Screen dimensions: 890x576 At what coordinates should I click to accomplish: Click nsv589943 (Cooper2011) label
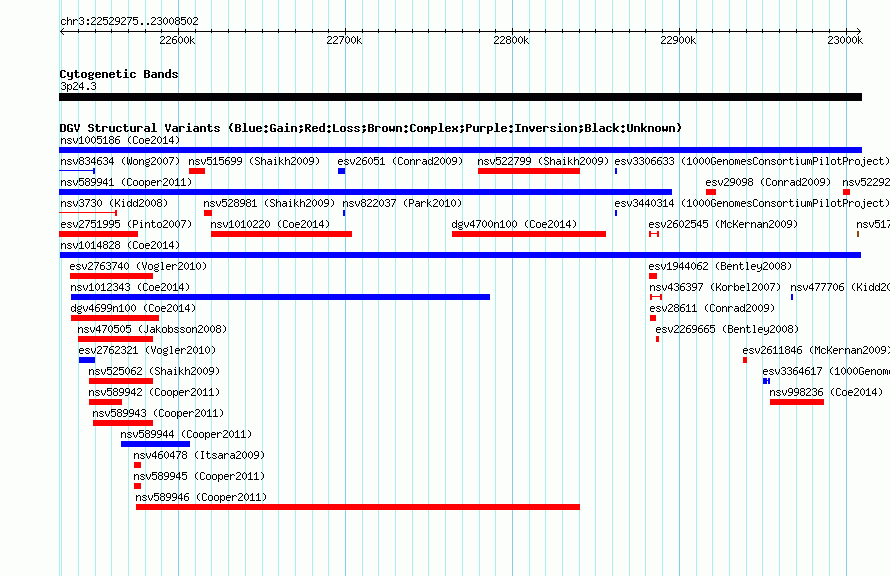(x=158, y=413)
